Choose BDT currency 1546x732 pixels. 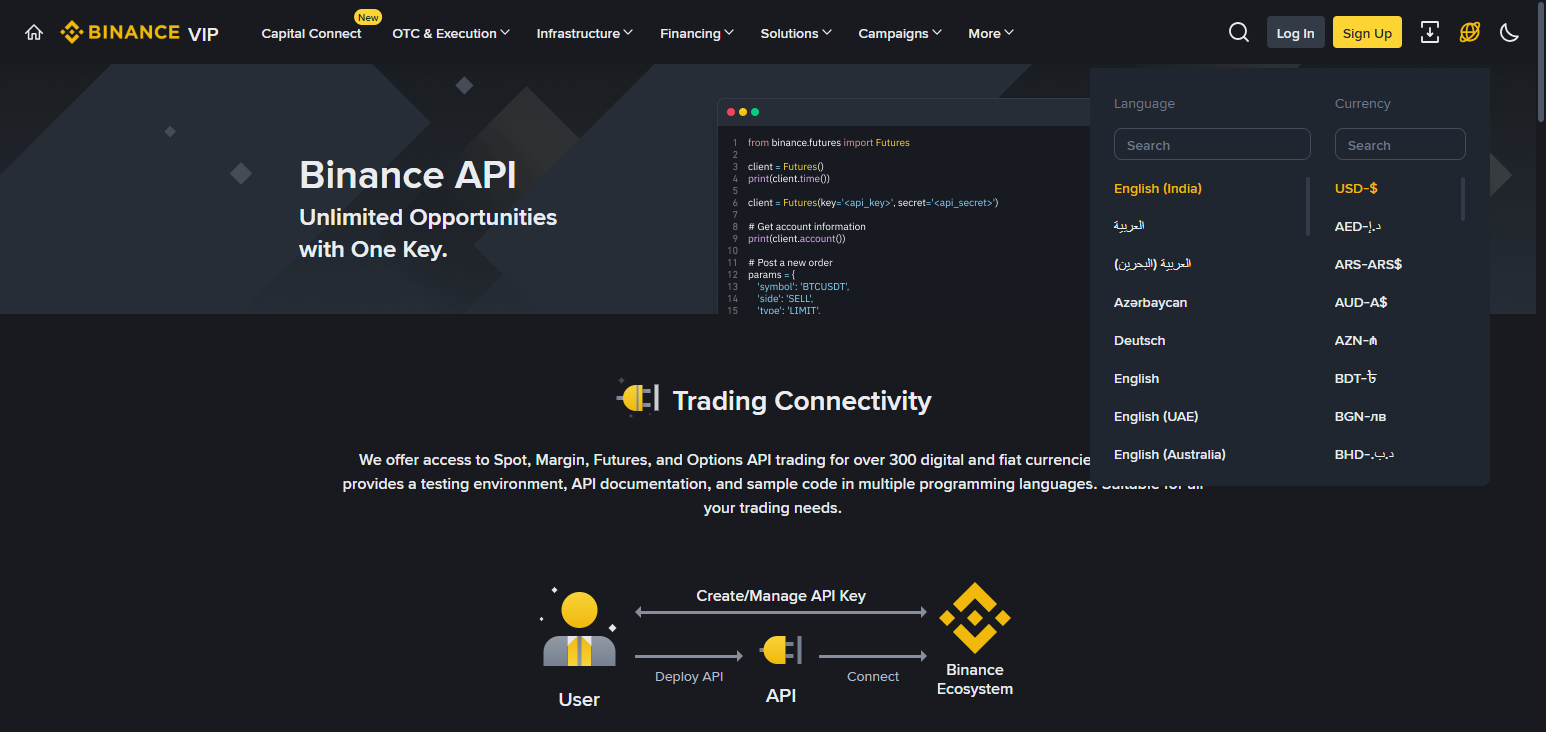pos(1356,378)
